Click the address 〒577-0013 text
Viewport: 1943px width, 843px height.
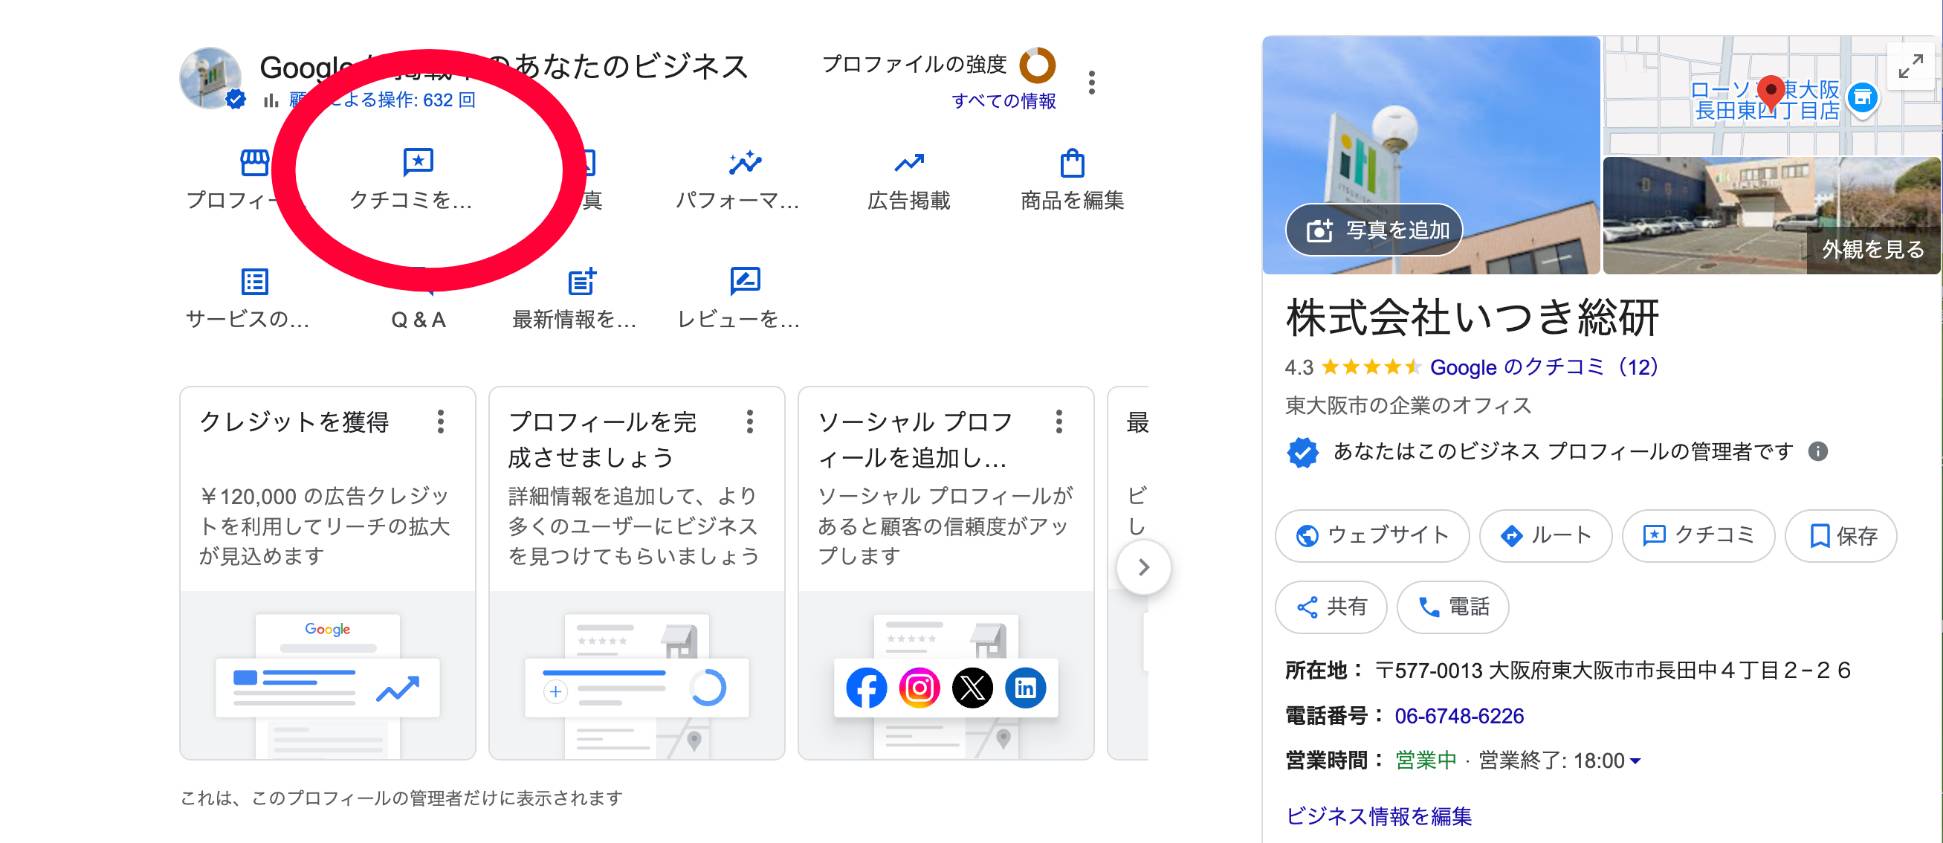coord(1613,670)
